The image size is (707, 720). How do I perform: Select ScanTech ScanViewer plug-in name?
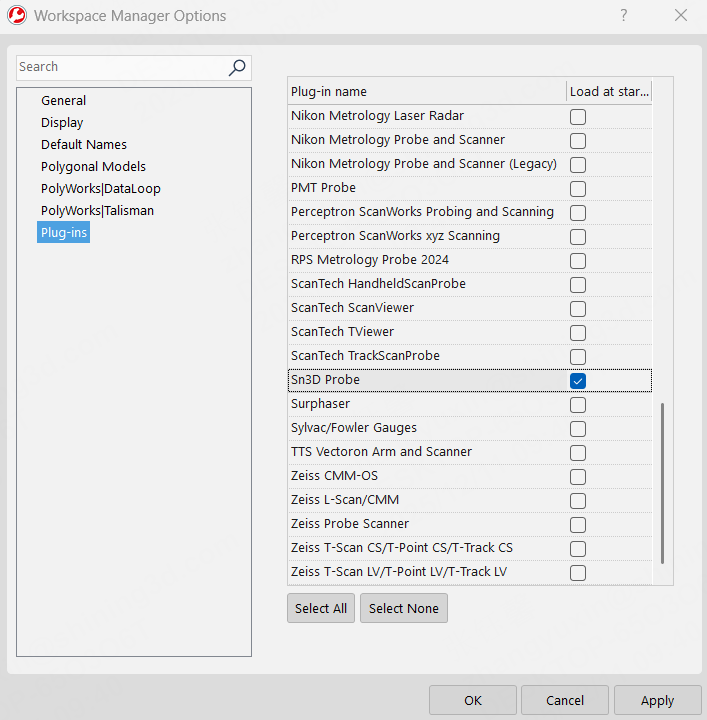coord(352,308)
